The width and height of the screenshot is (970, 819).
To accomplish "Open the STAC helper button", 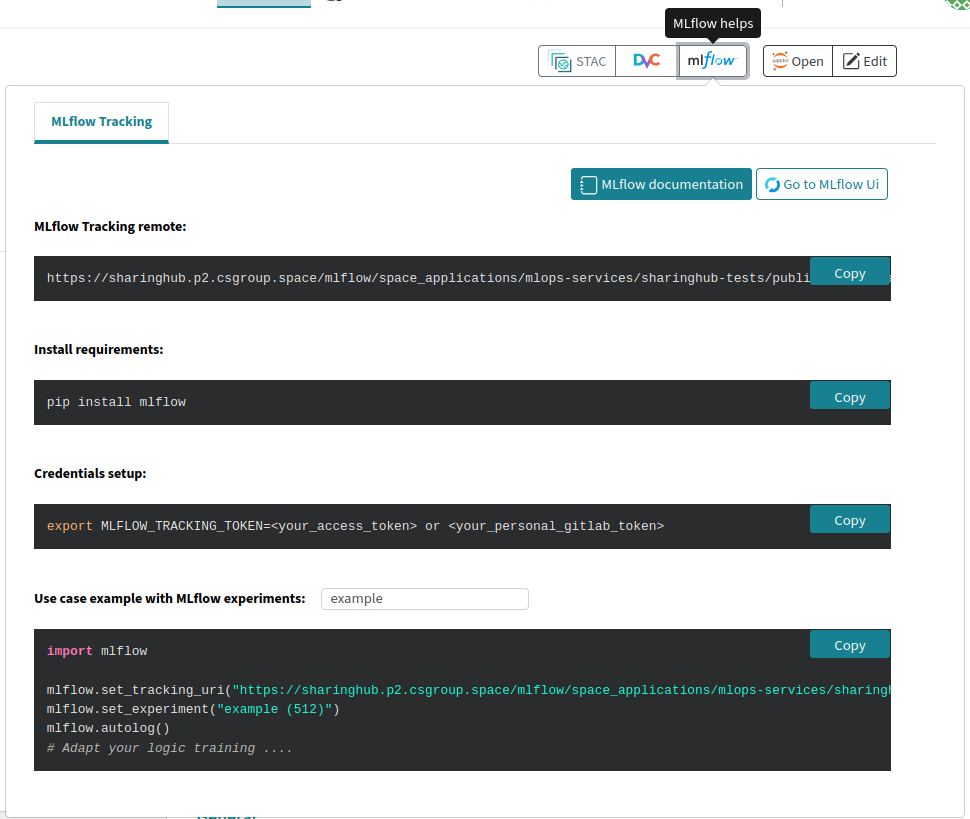I will tap(577, 61).
